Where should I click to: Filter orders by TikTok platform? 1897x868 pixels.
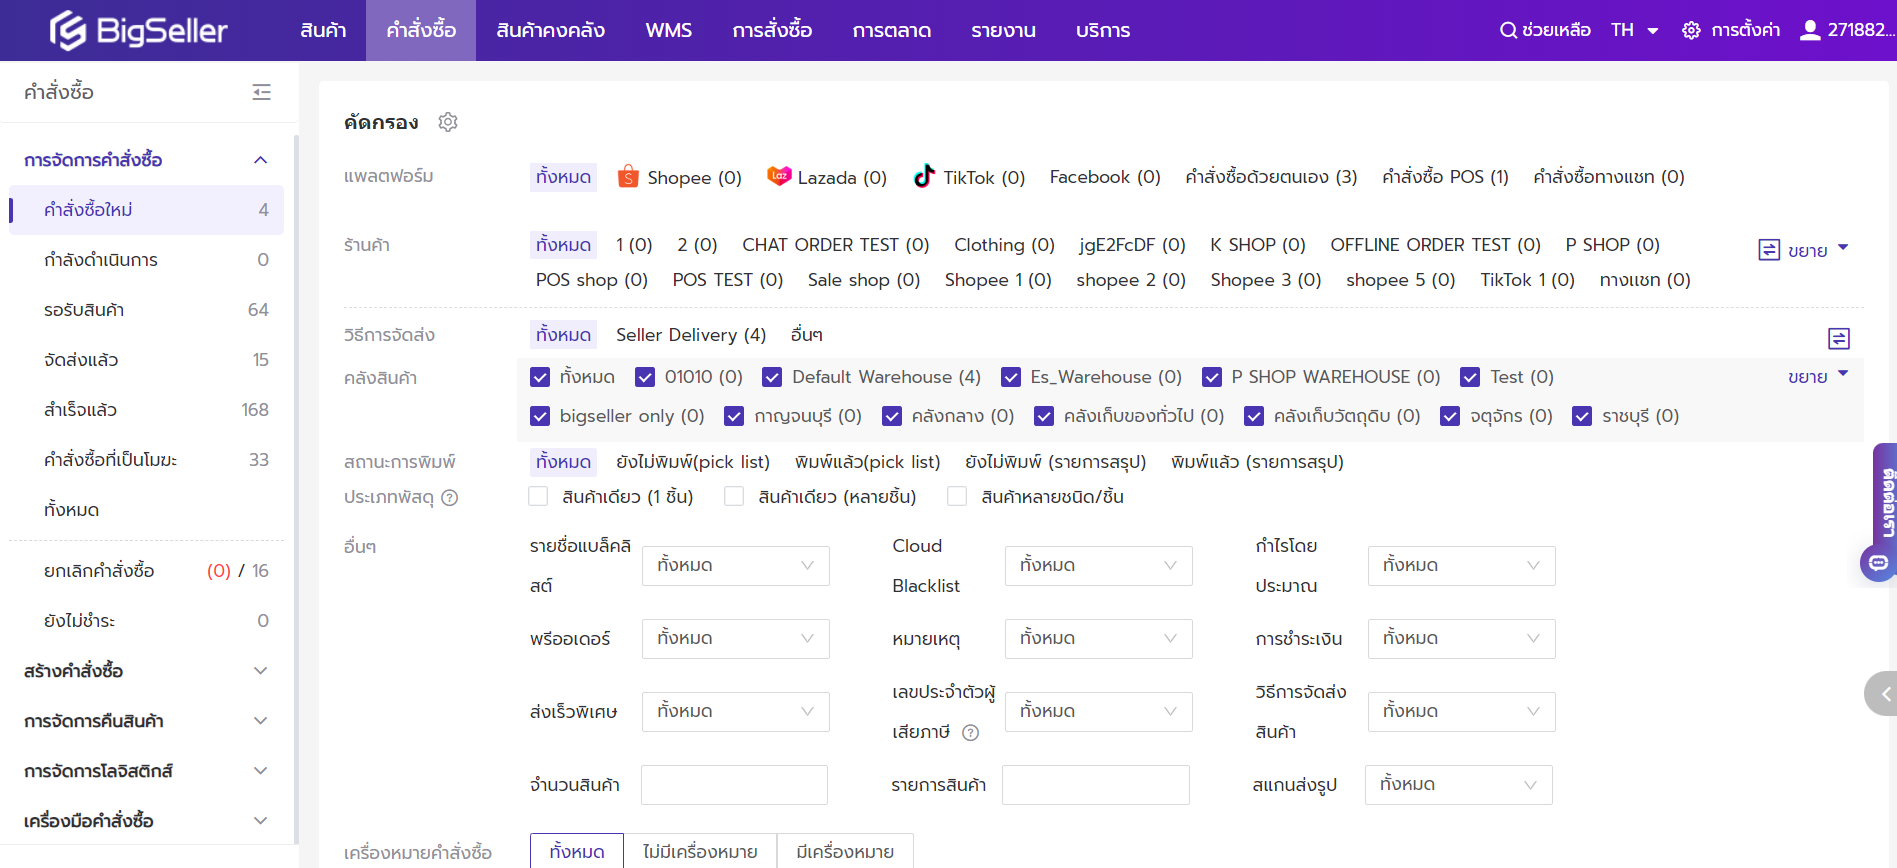pos(969,177)
